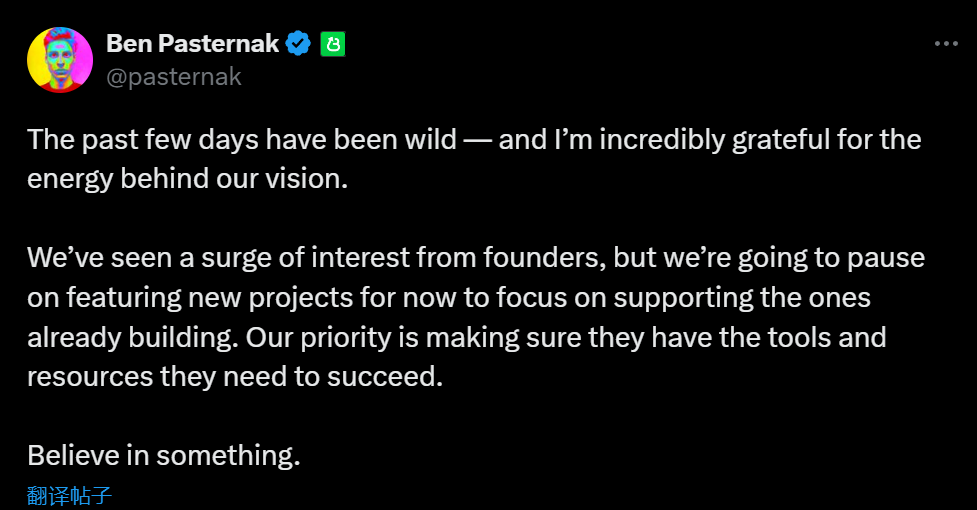Open Ben Pasternak's profile avatar
Image resolution: width=977 pixels, height=510 pixels.
coord(60,60)
